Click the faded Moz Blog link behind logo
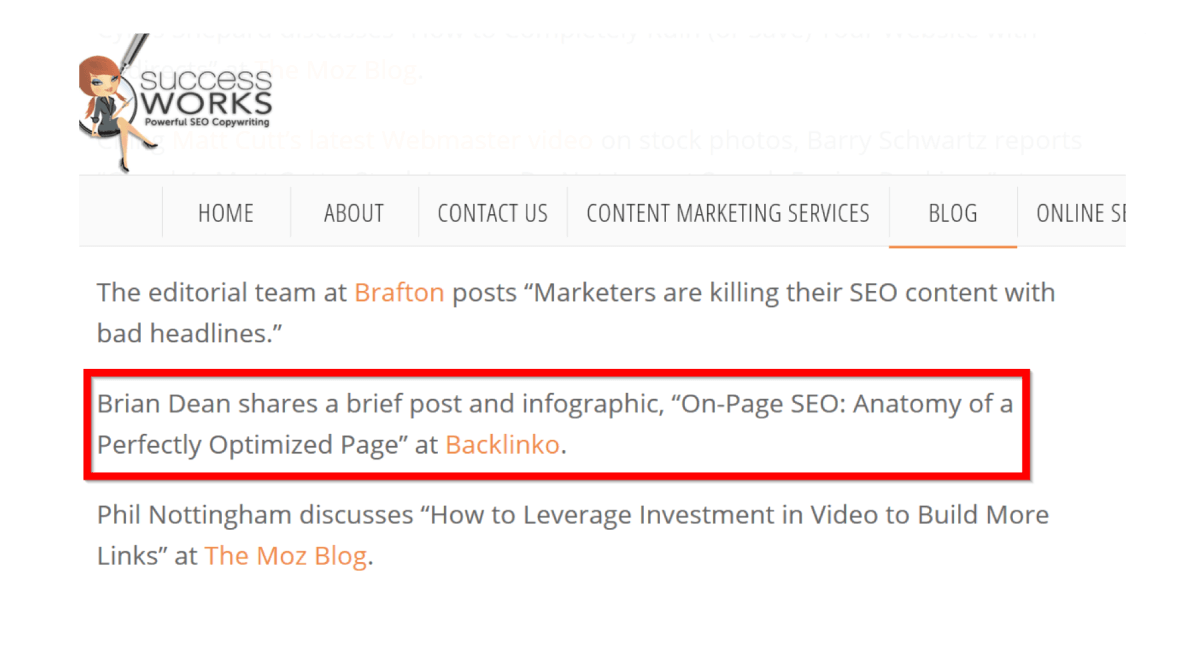Screen dimensions: 1200x650 coord(337,70)
